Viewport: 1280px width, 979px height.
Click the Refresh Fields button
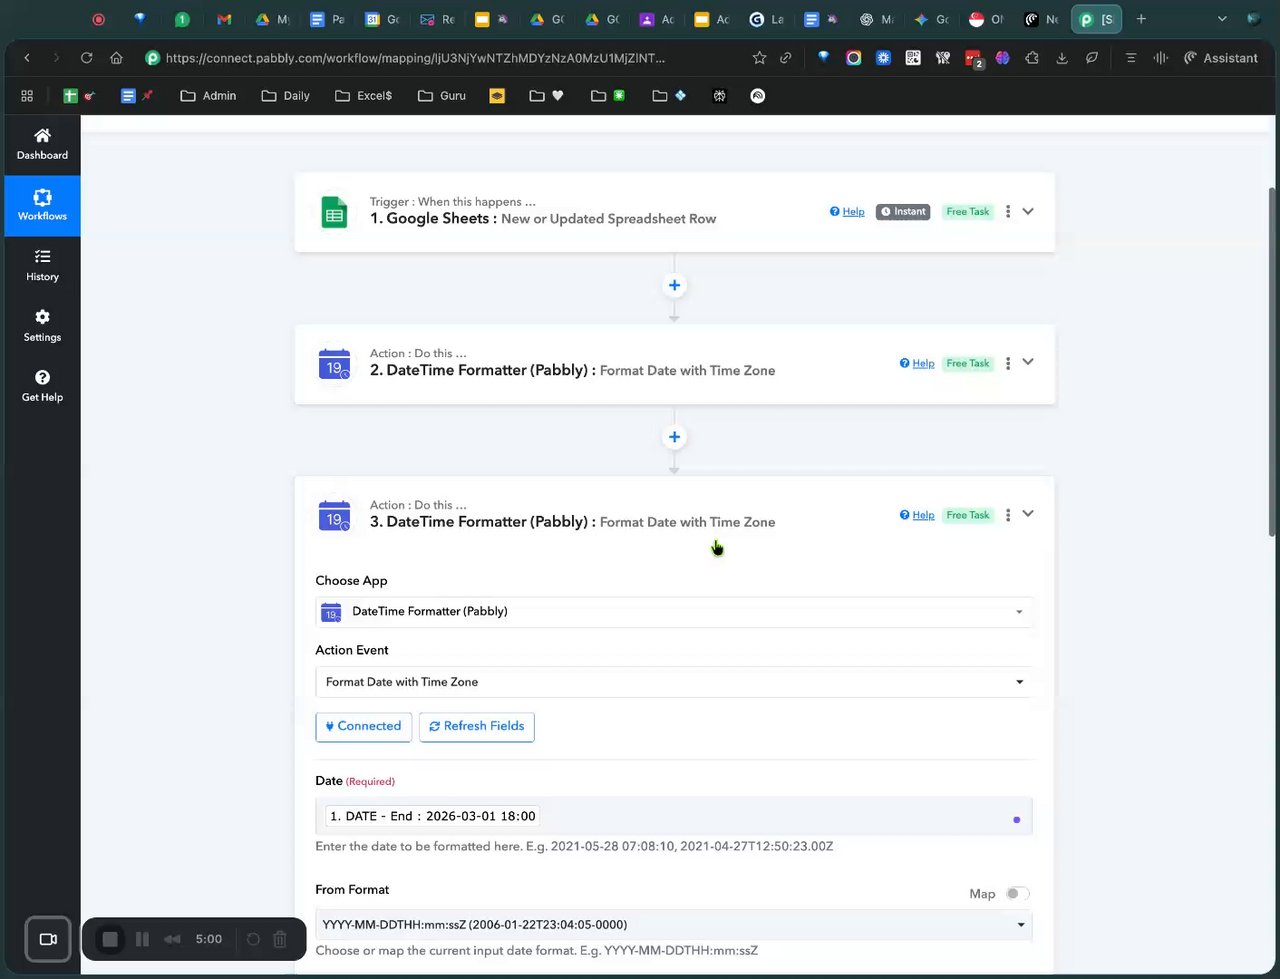477,727
